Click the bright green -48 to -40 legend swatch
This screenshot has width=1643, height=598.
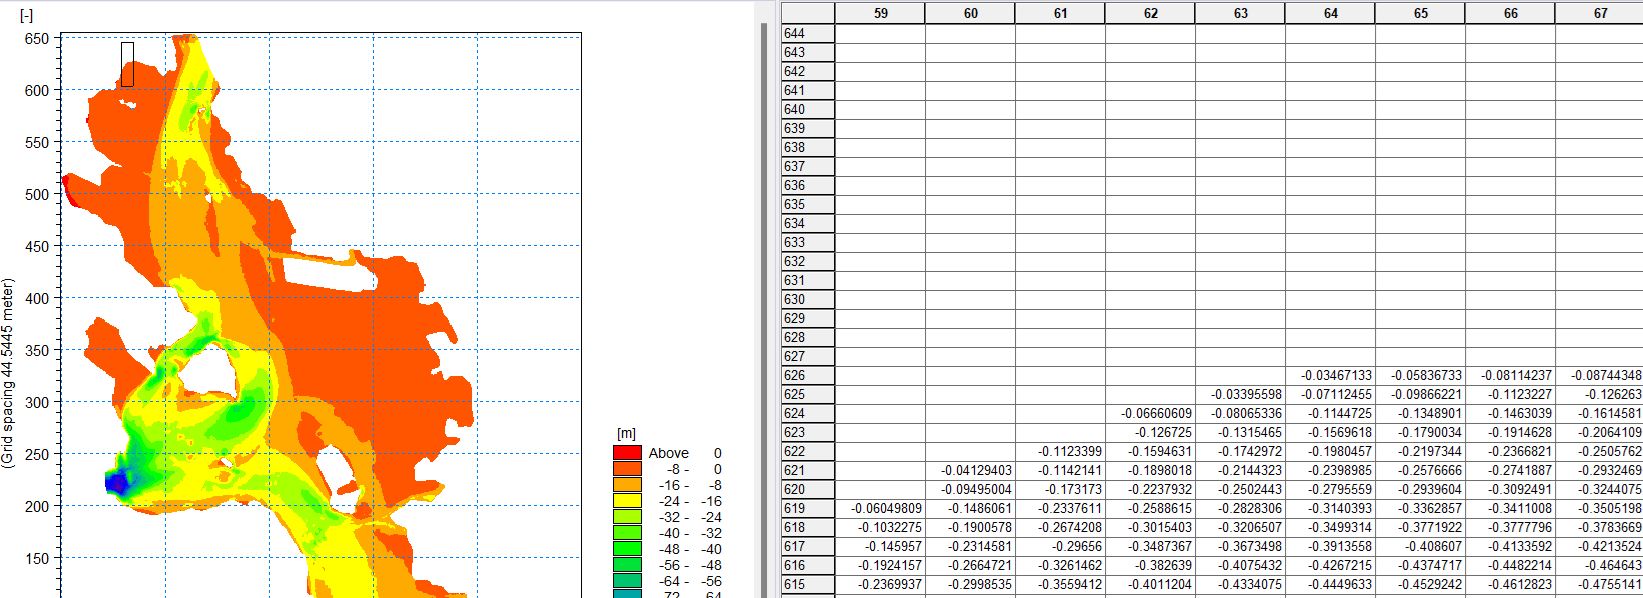(x=627, y=549)
